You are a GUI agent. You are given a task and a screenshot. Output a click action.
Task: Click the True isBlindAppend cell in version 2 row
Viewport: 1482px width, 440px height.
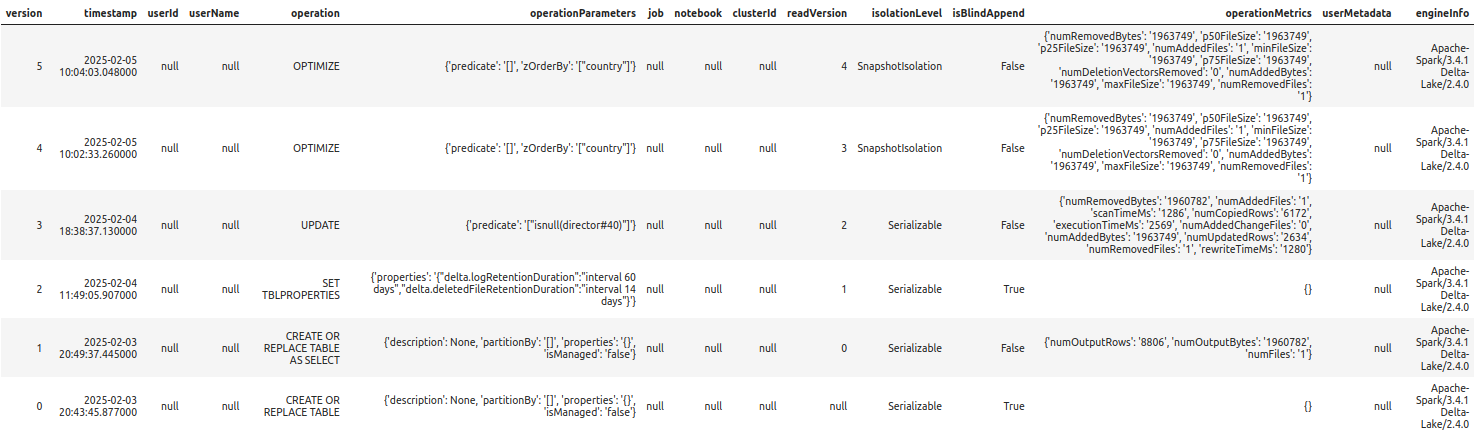(1013, 289)
